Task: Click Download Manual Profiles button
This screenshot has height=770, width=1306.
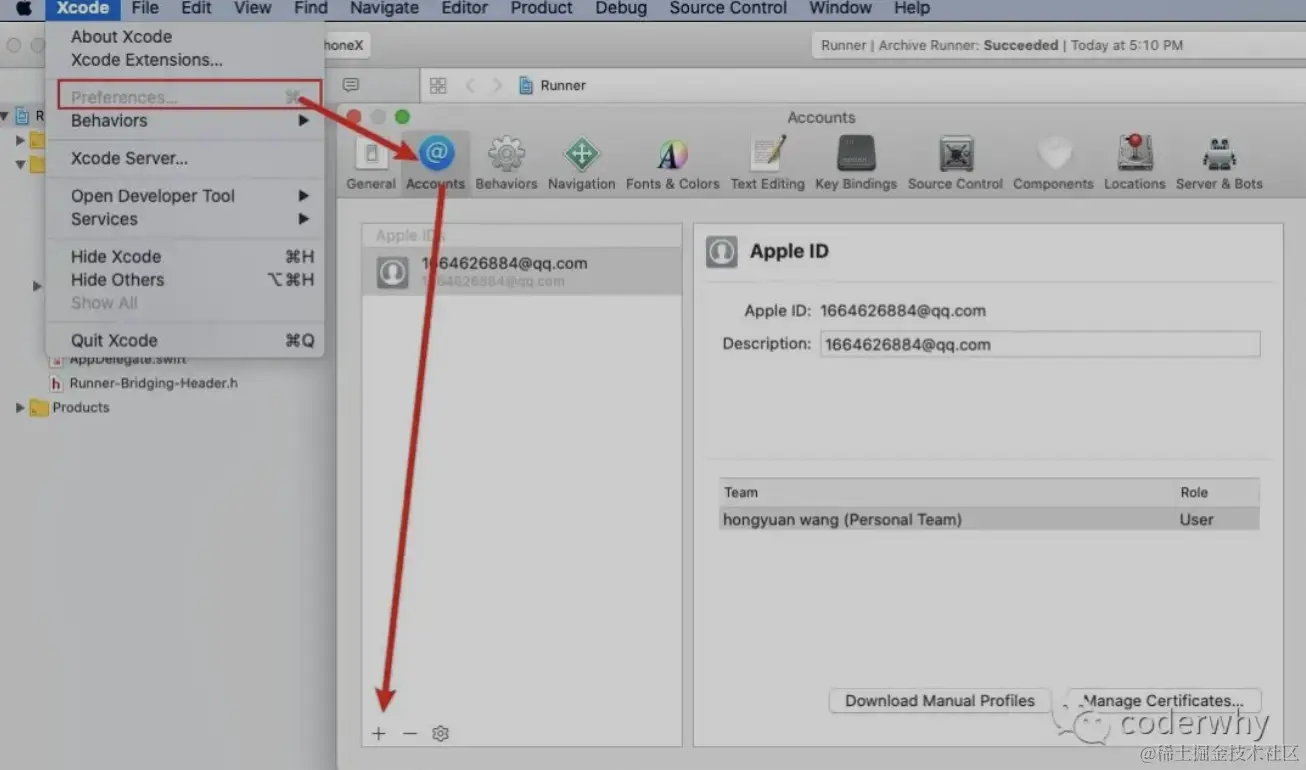Action: click(x=939, y=701)
